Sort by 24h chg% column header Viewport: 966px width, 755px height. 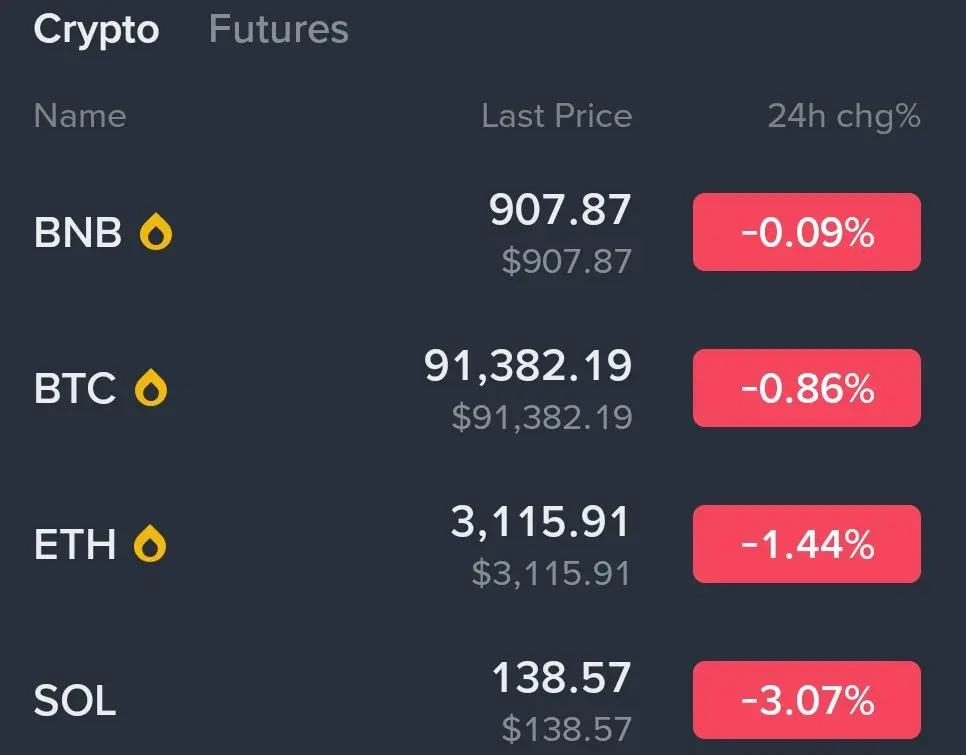(843, 116)
